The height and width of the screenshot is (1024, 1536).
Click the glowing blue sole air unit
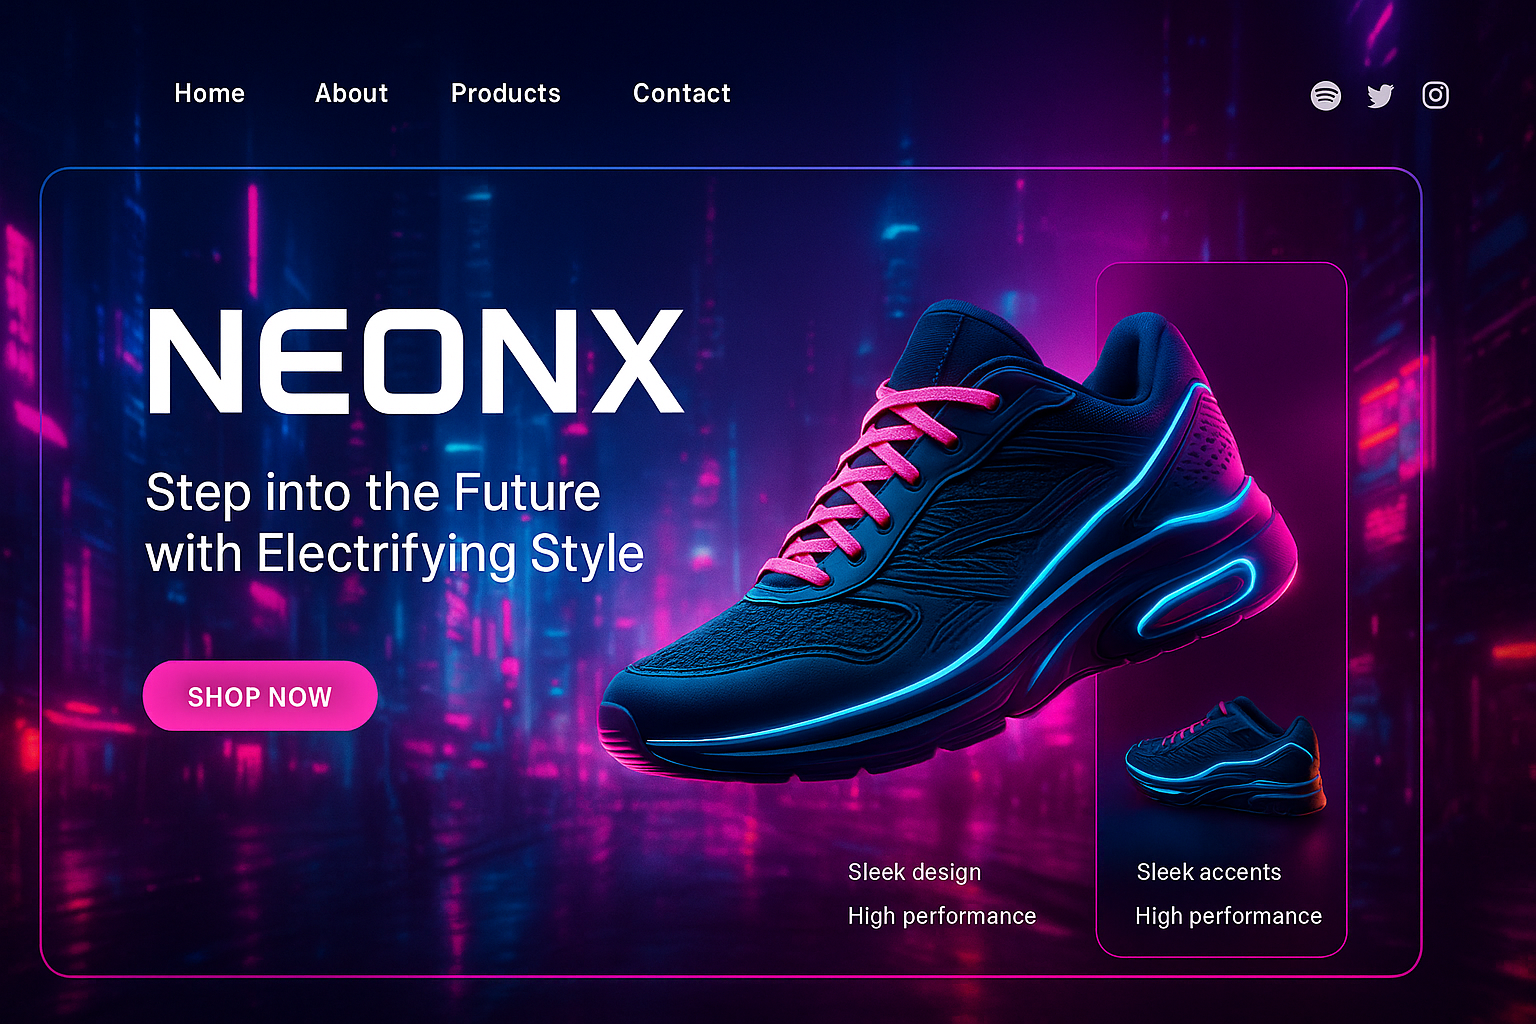point(1196,597)
